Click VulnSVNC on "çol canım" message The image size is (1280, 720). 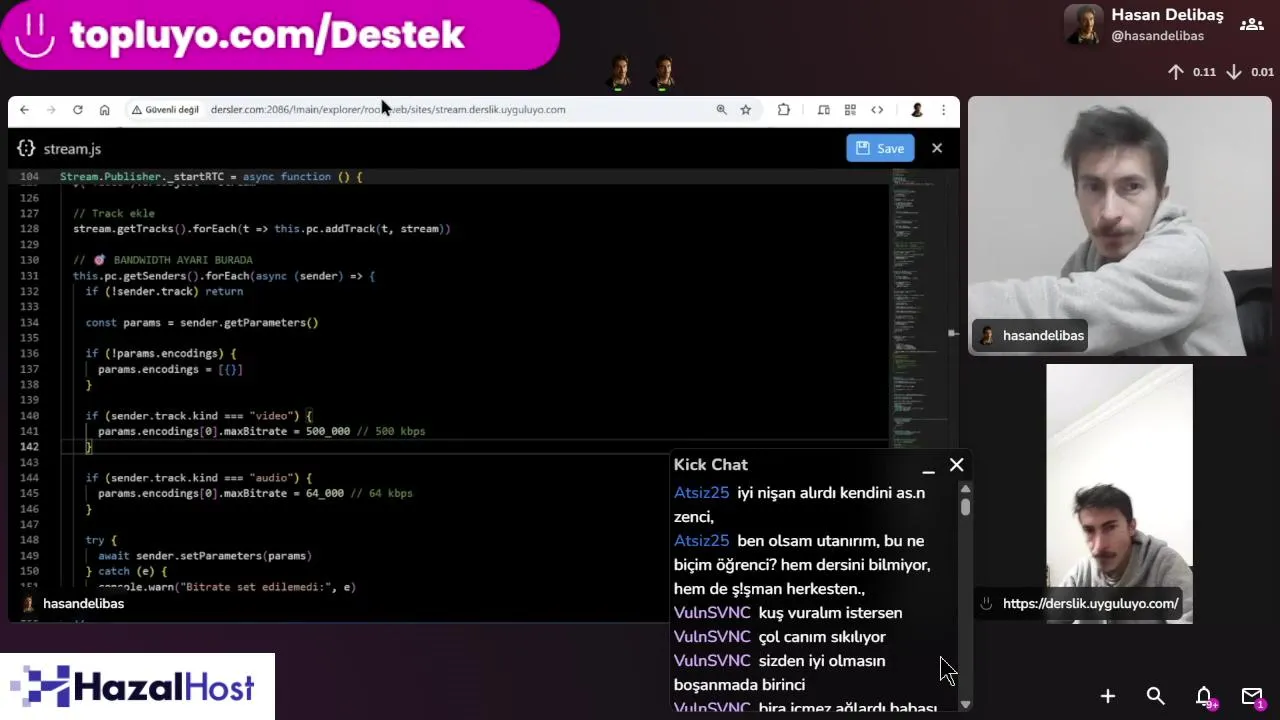(x=712, y=637)
